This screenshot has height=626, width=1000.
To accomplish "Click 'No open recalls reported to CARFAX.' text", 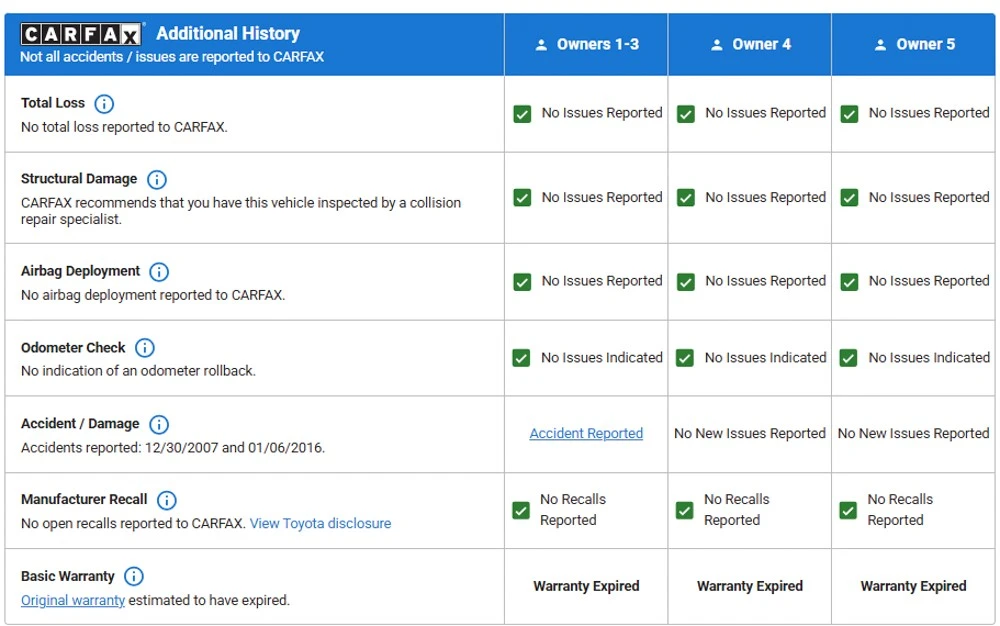I will click(133, 523).
